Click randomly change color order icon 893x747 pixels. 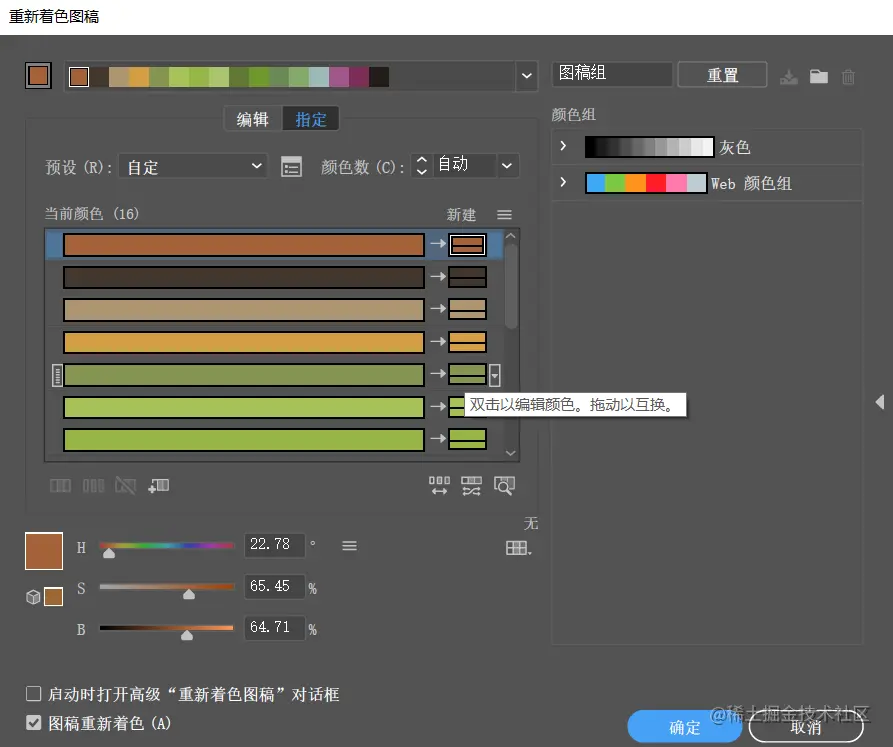(x=439, y=486)
